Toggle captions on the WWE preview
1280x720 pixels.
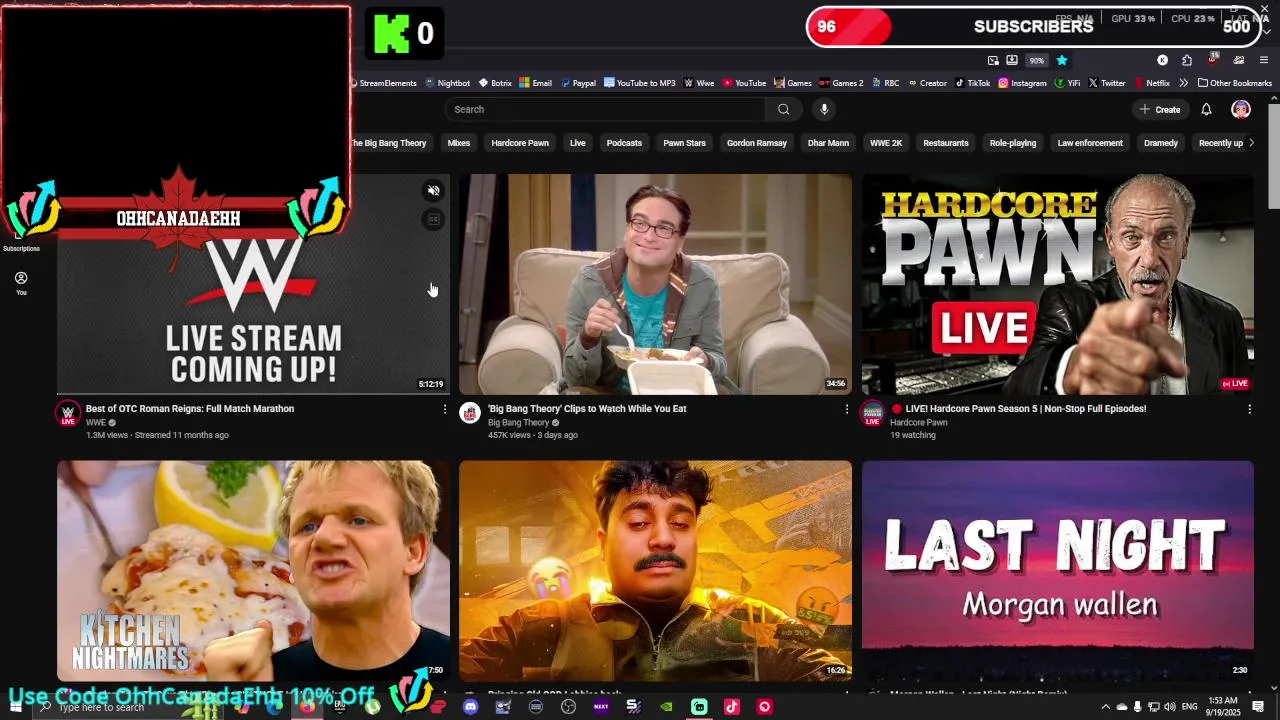tap(433, 219)
